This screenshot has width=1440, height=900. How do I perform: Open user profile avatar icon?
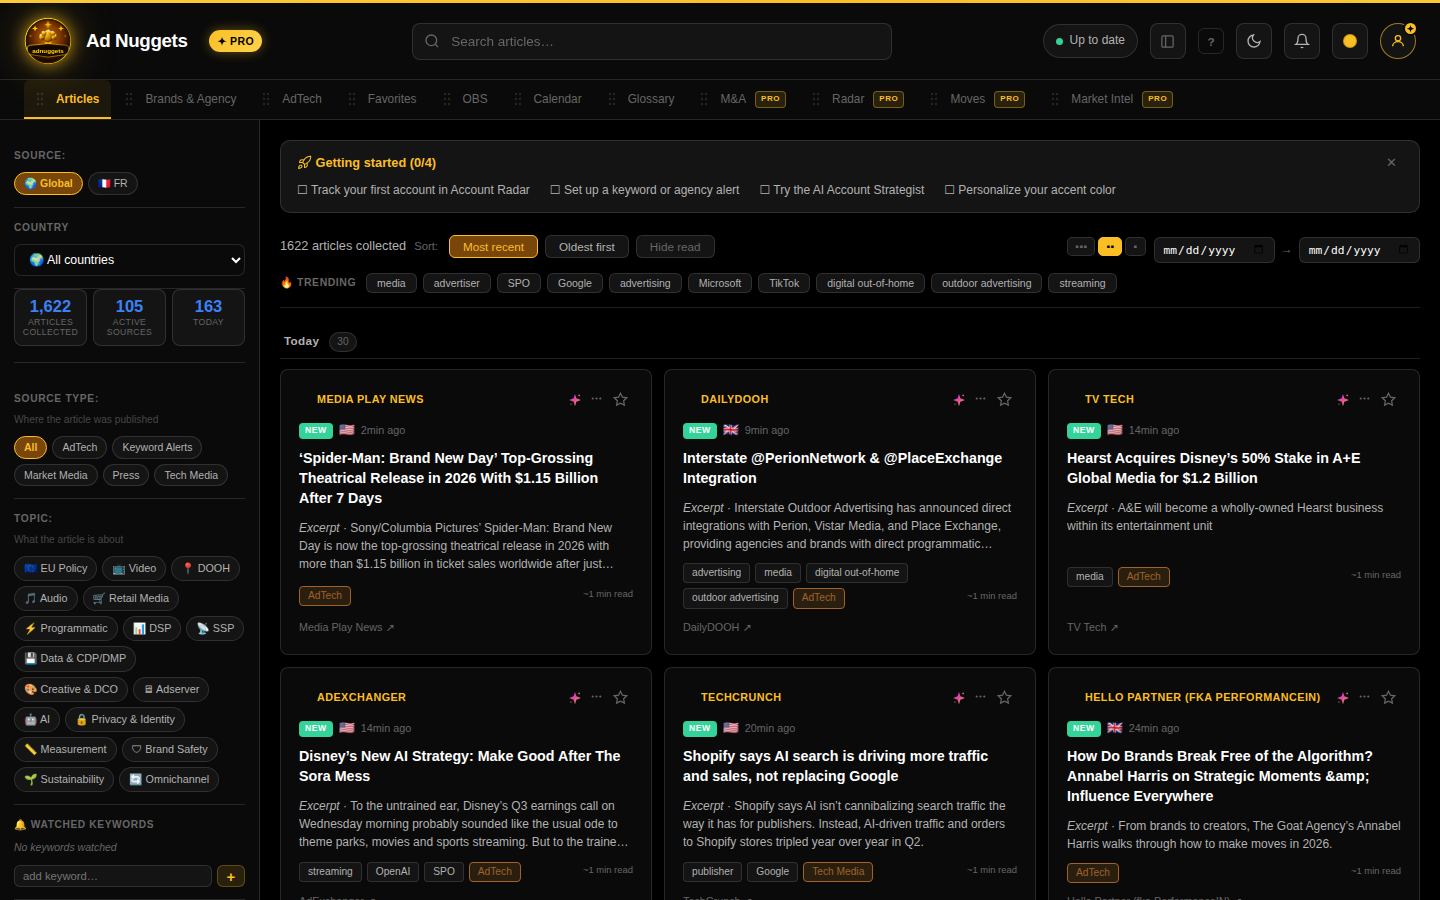(1398, 41)
